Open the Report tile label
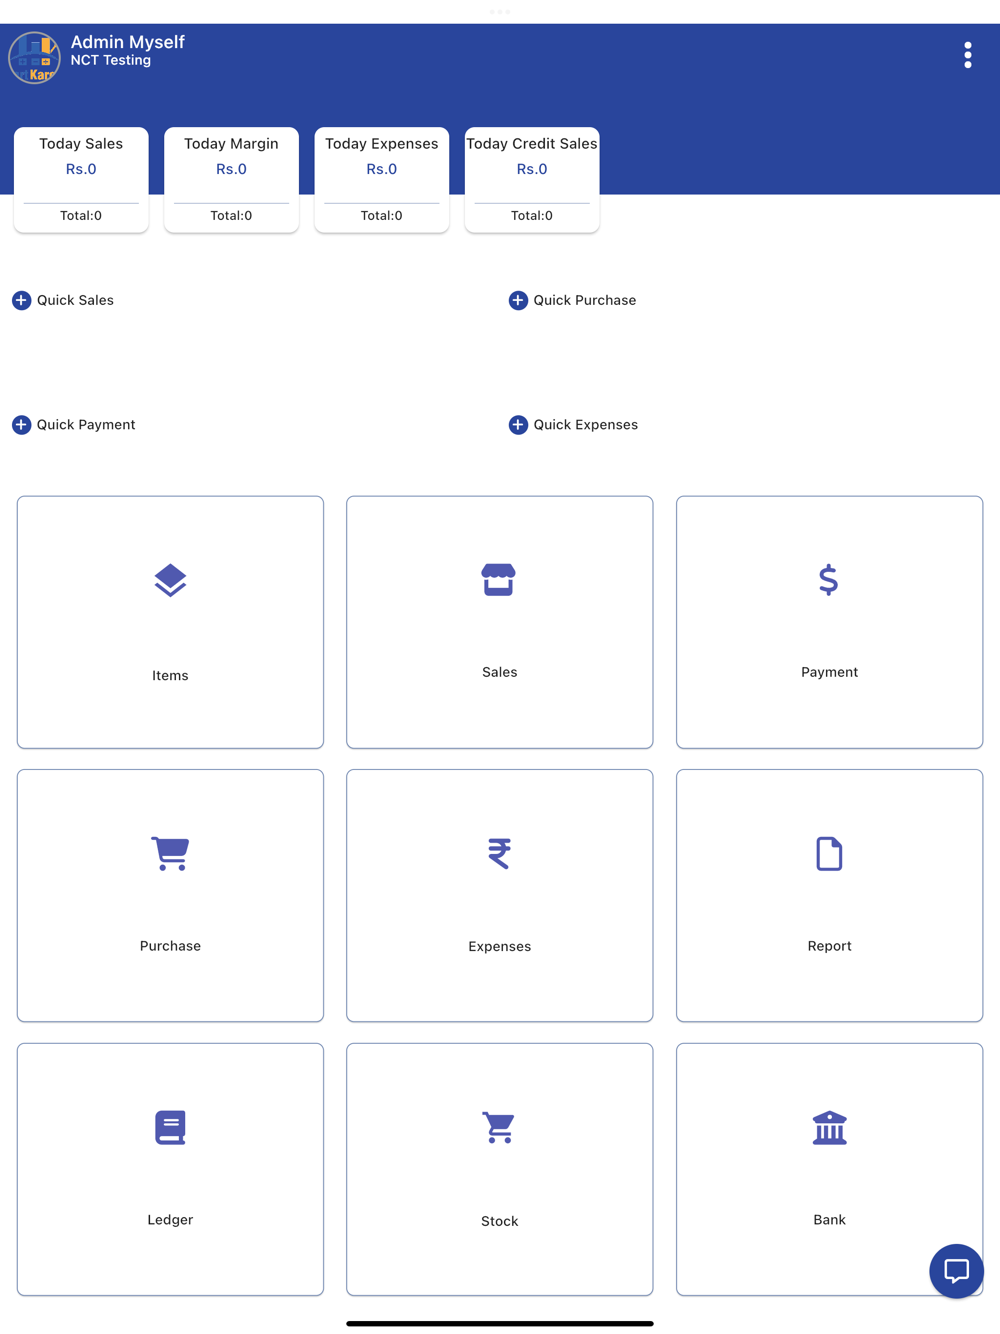Screen dimensions: 1000x1334 pyautogui.click(x=829, y=946)
